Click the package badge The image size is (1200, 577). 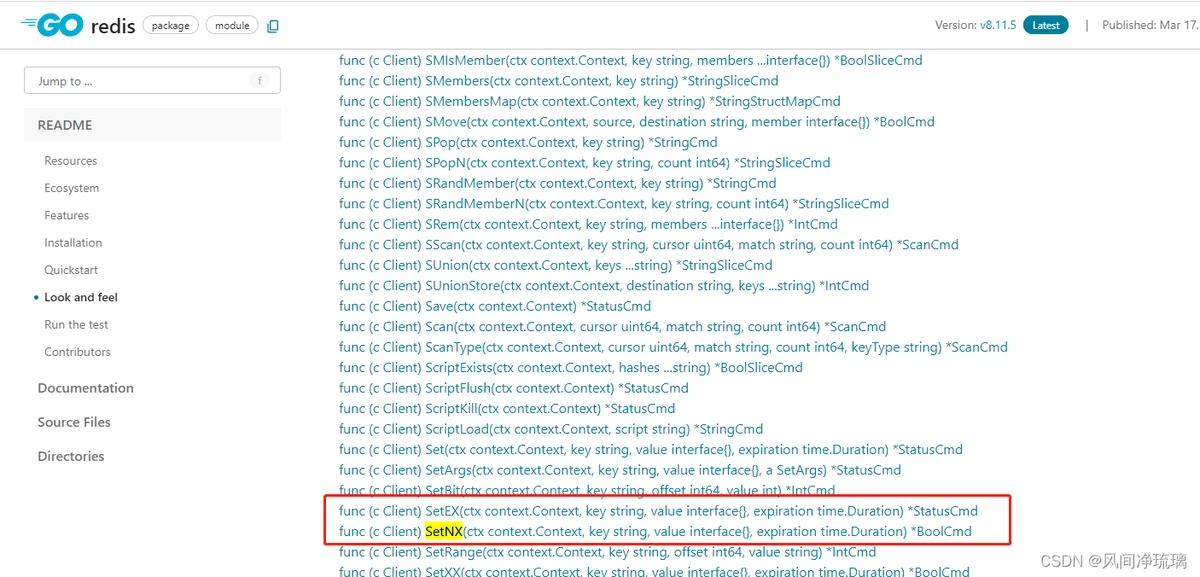tap(170, 25)
